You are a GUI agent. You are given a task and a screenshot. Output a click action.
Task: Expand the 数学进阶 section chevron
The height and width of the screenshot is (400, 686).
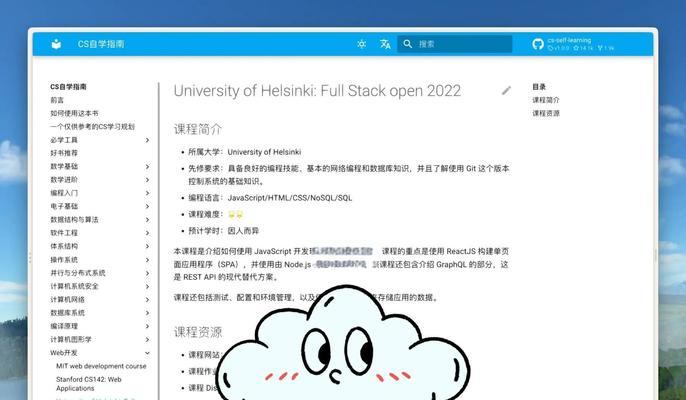pos(147,180)
